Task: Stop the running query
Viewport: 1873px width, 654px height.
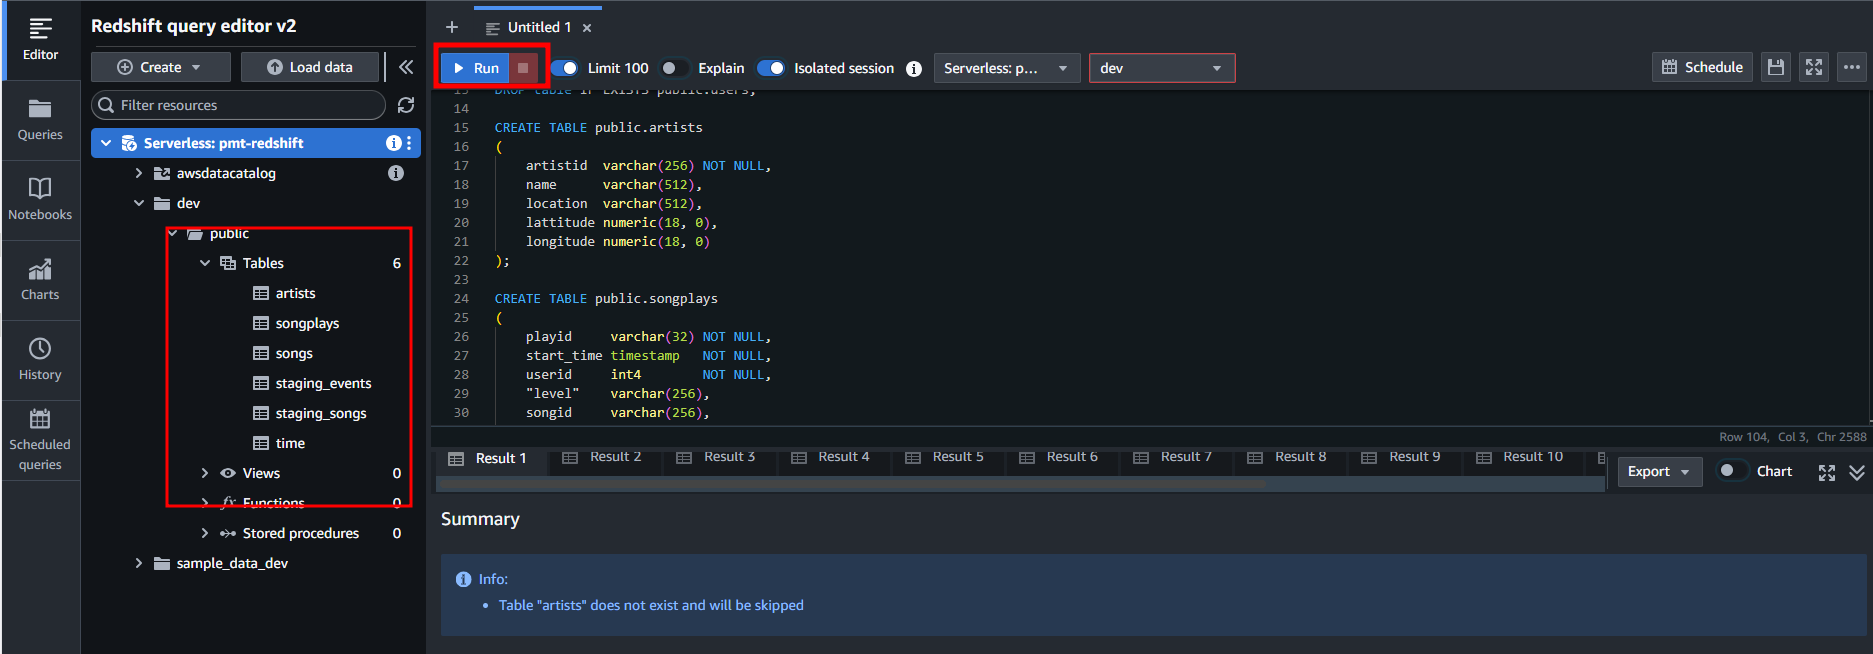Action: pos(523,68)
